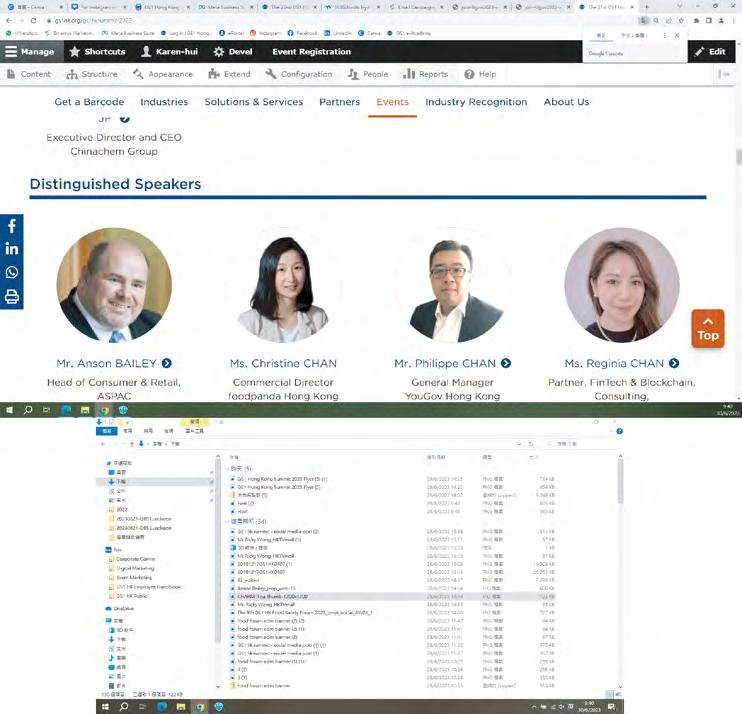Click the print icon in side bar
The height and width of the screenshot is (714, 742).
pyautogui.click(x=12, y=297)
